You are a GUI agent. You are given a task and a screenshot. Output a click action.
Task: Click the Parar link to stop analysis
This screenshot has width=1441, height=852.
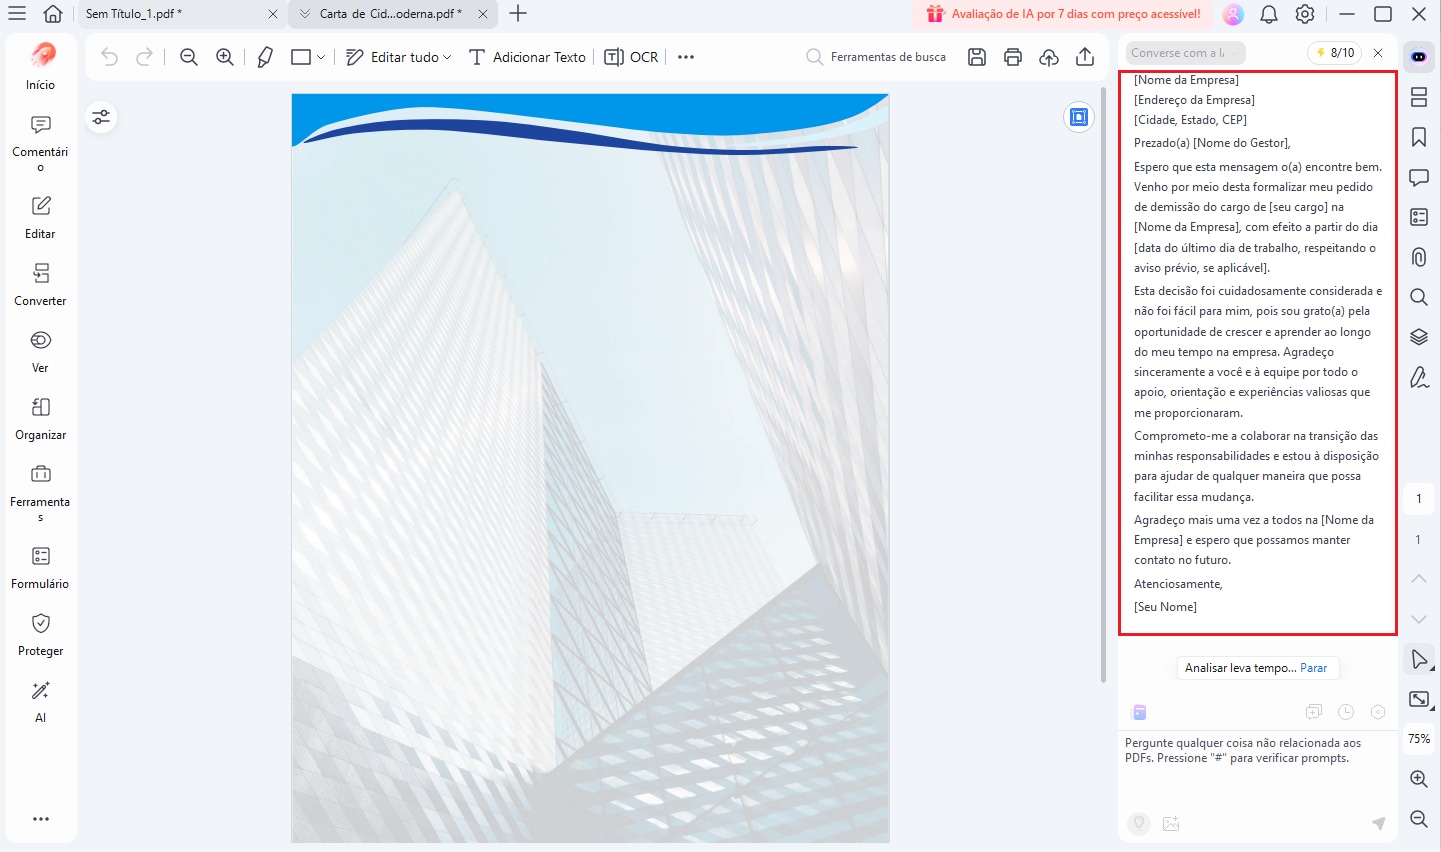1314,668
